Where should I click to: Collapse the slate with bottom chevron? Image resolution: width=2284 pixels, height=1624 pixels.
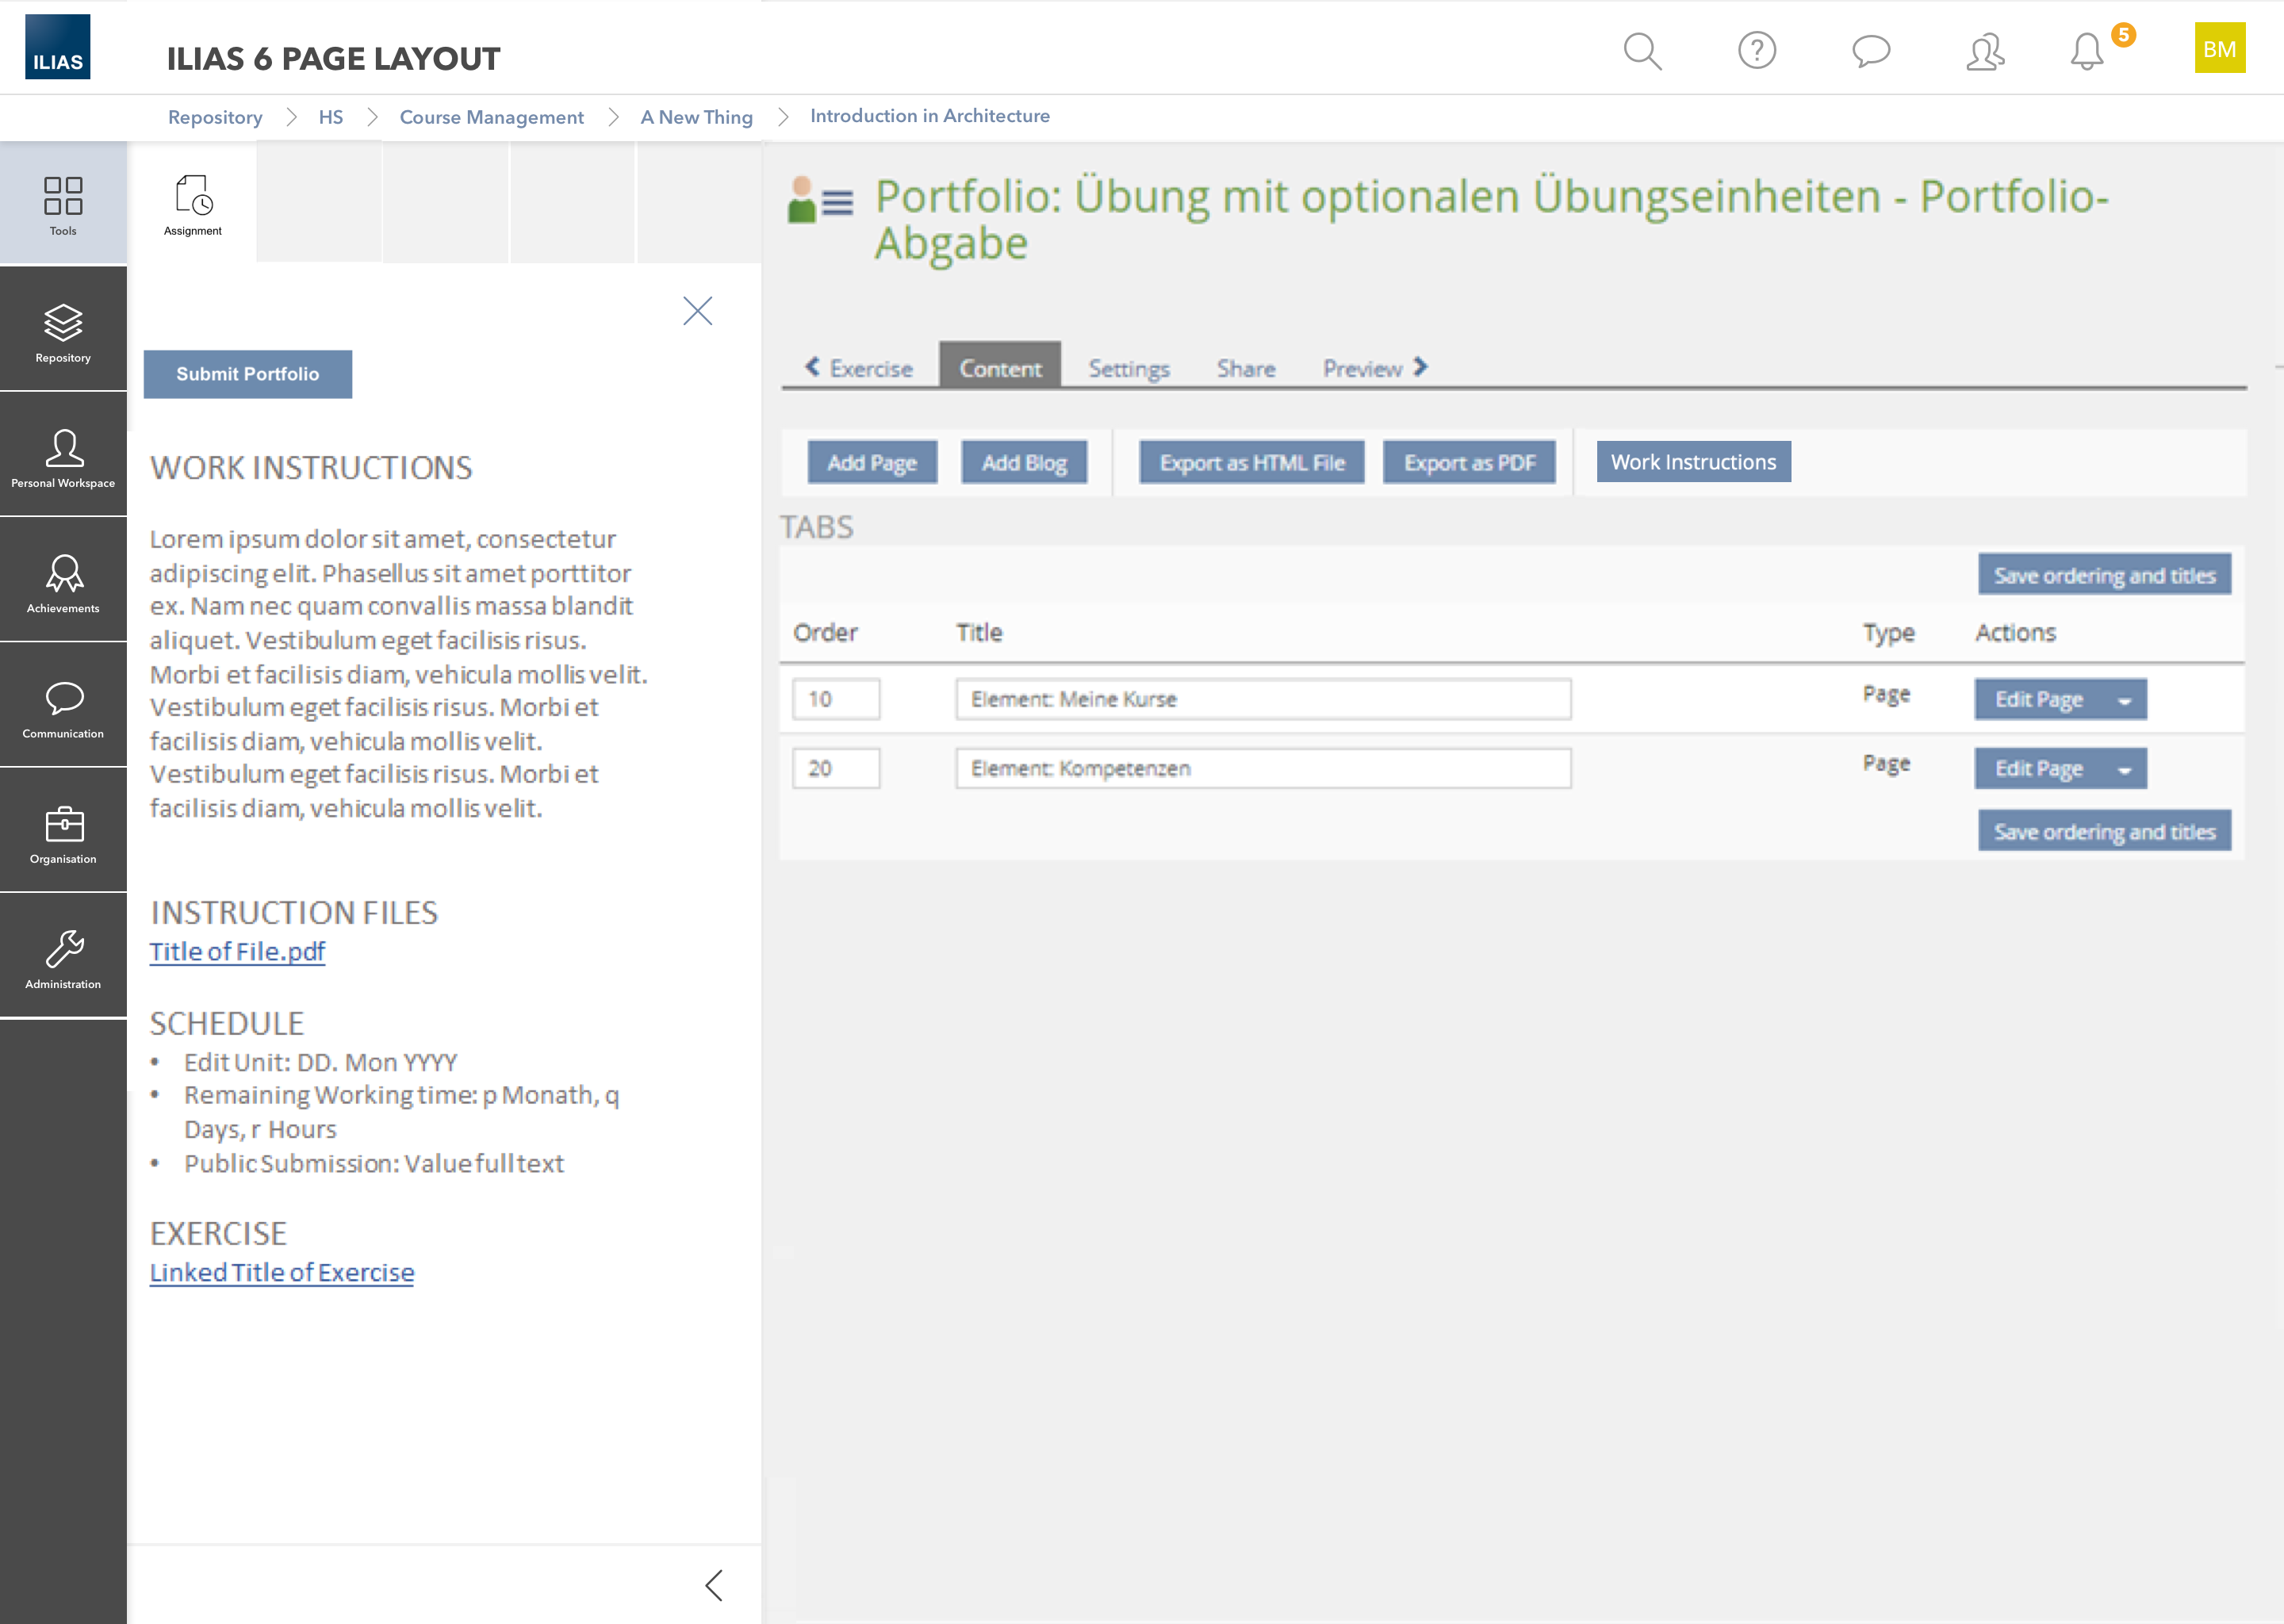click(x=714, y=1585)
